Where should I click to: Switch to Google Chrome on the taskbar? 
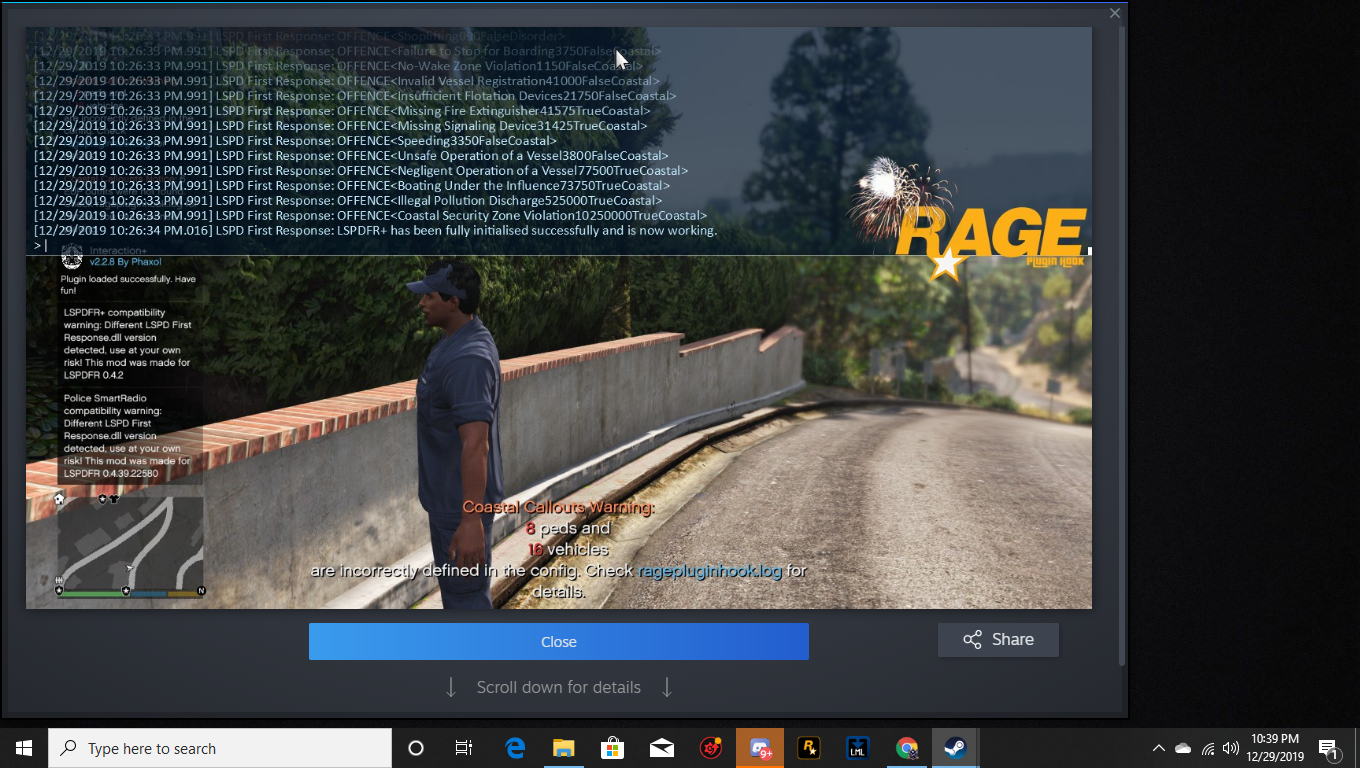point(907,748)
